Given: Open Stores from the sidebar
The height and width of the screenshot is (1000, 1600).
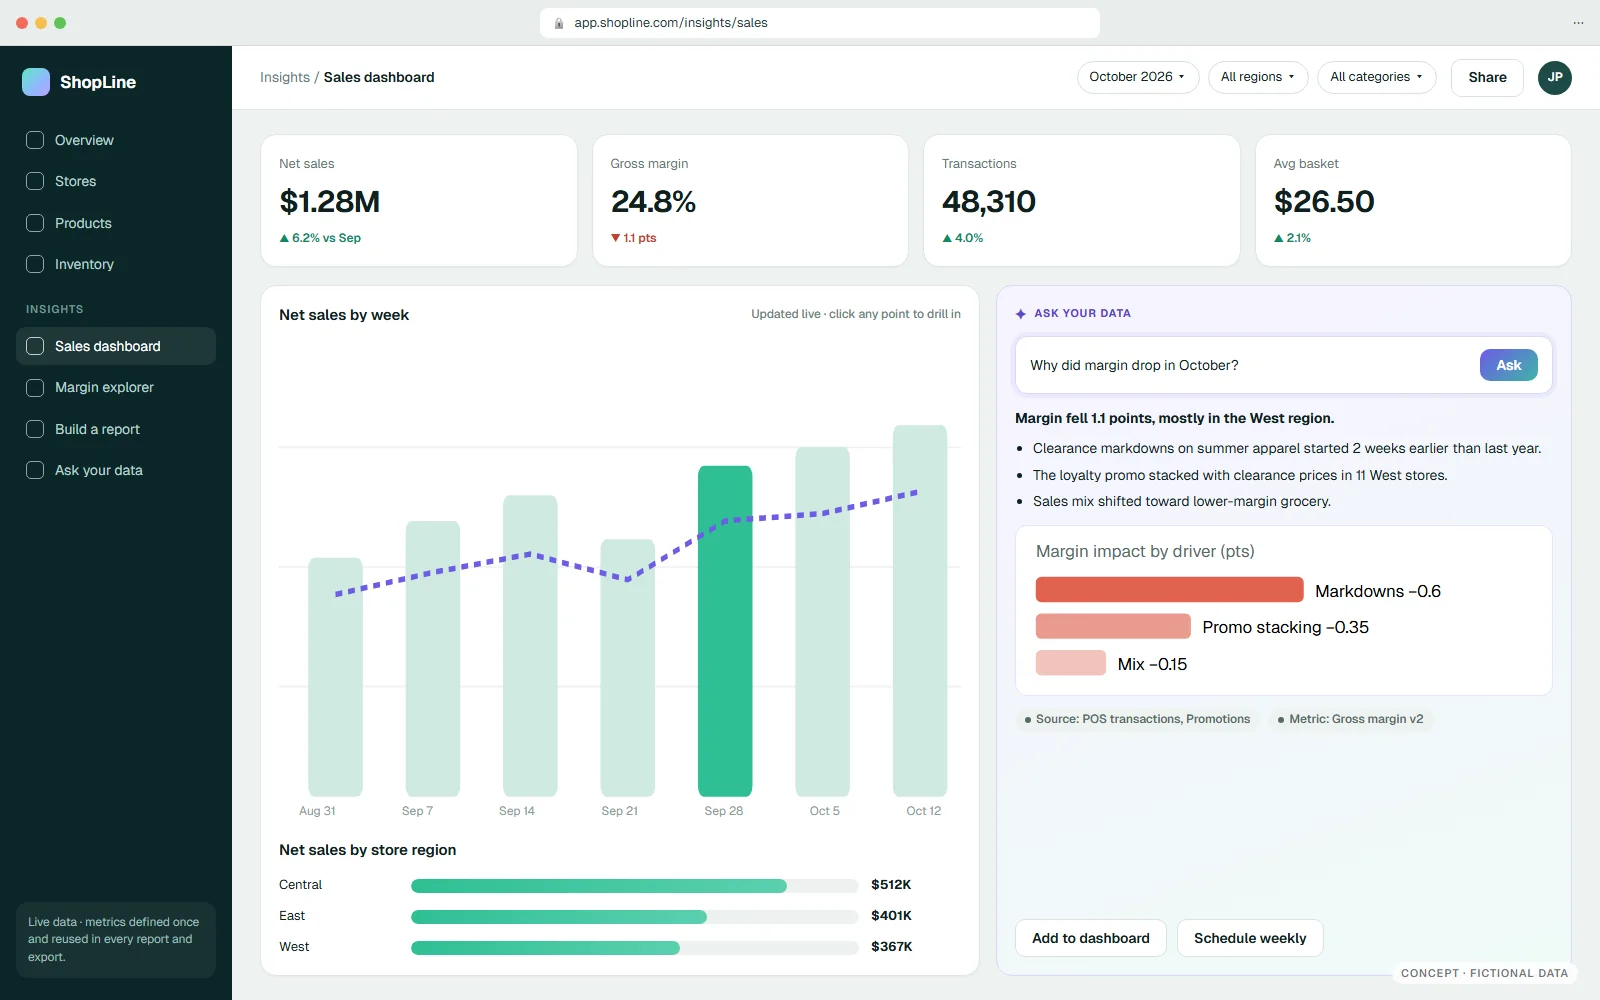Looking at the screenshot, I should pyautogui.click(x=116, y=181).
